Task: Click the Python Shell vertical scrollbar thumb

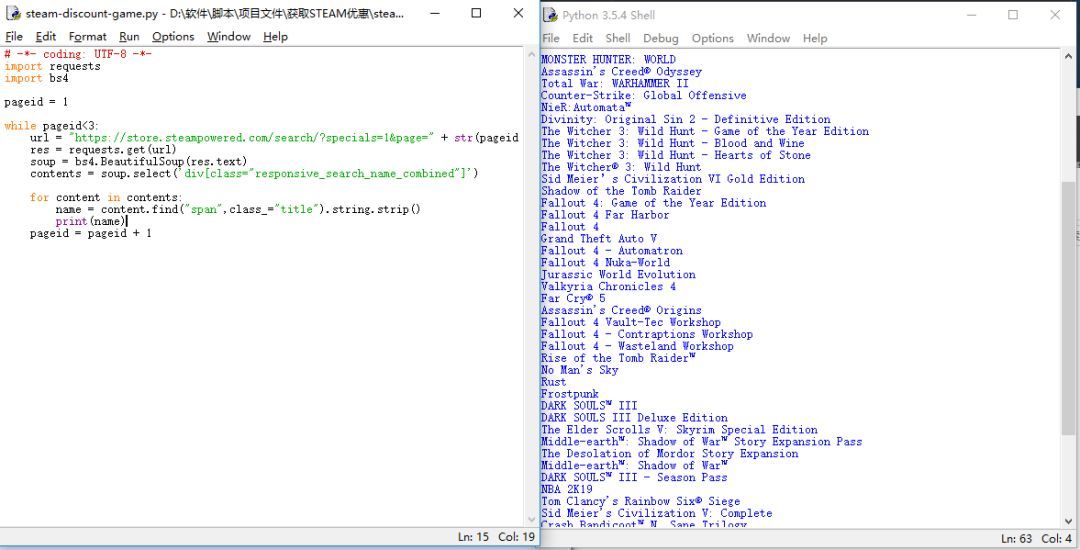Action: pos(1068,310)
